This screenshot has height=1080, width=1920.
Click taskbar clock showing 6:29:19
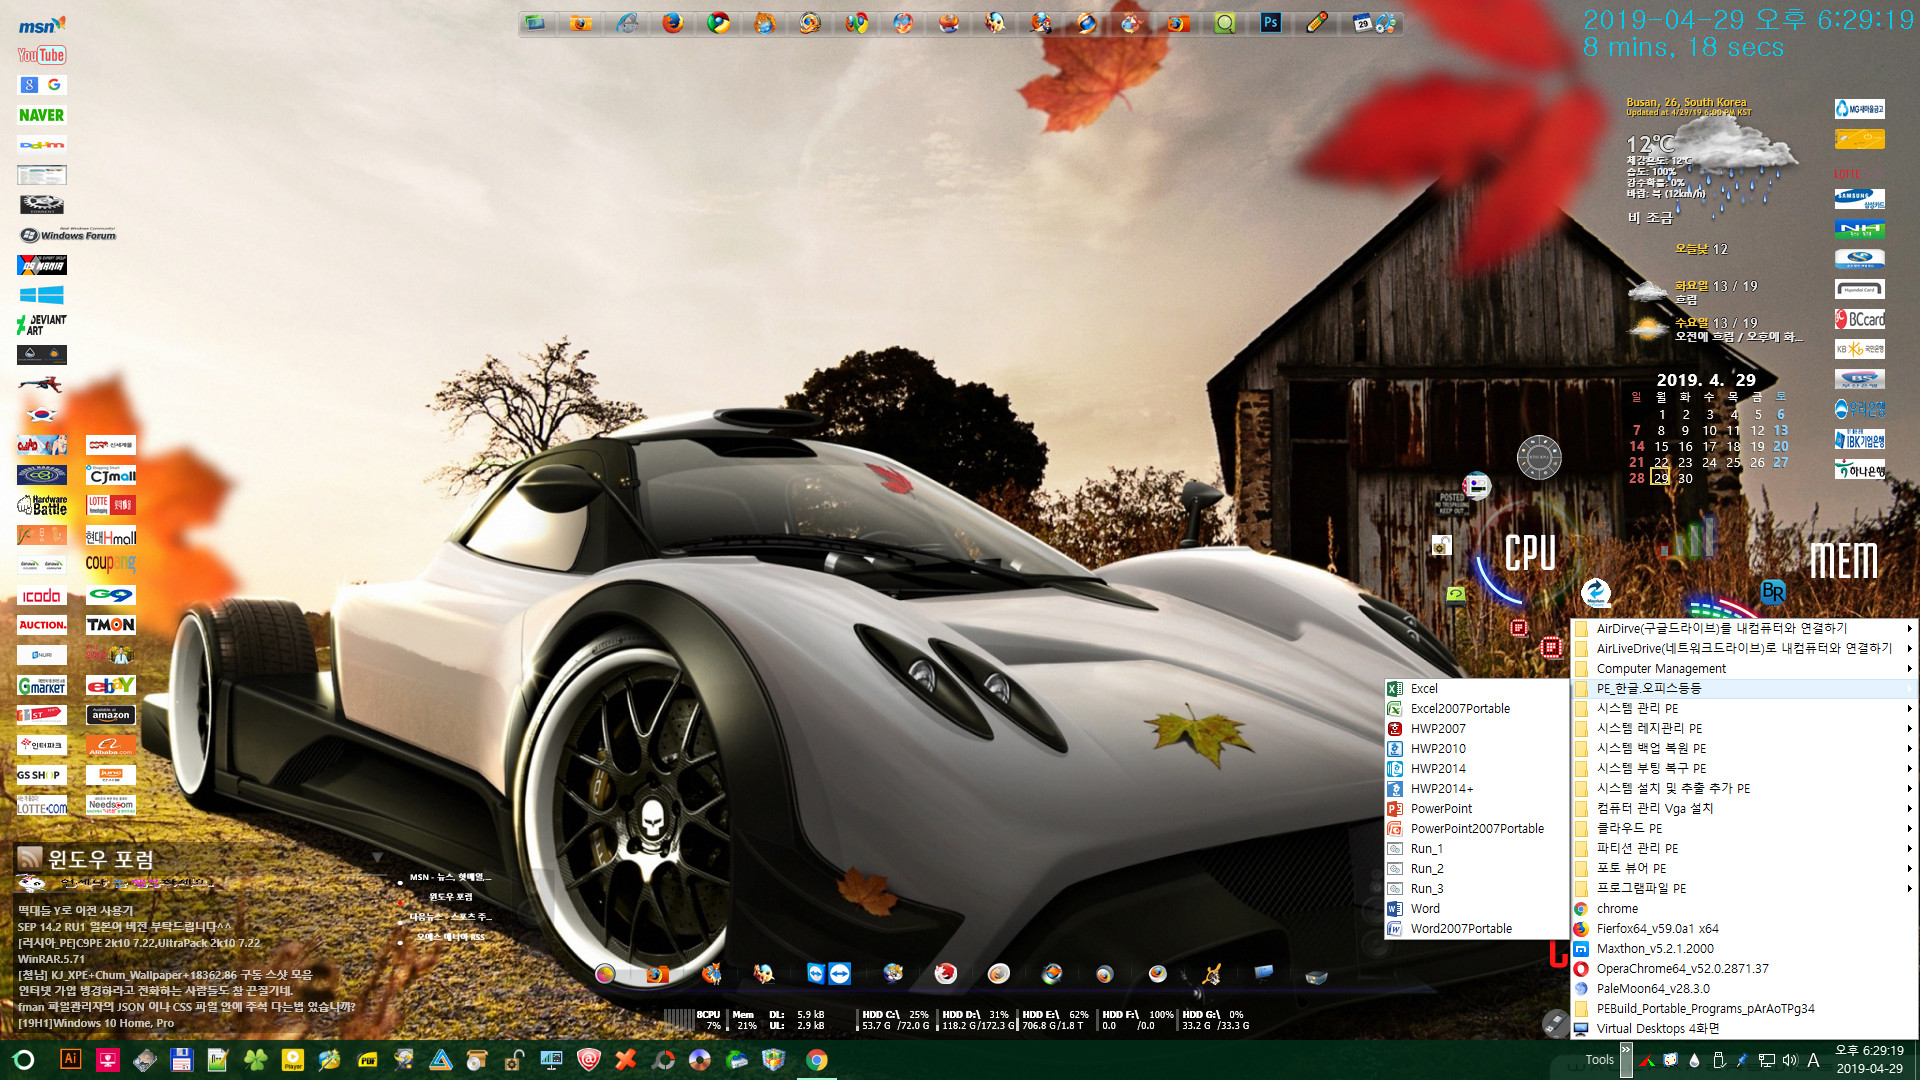pyautogui.click(x=1869, y=1050)
